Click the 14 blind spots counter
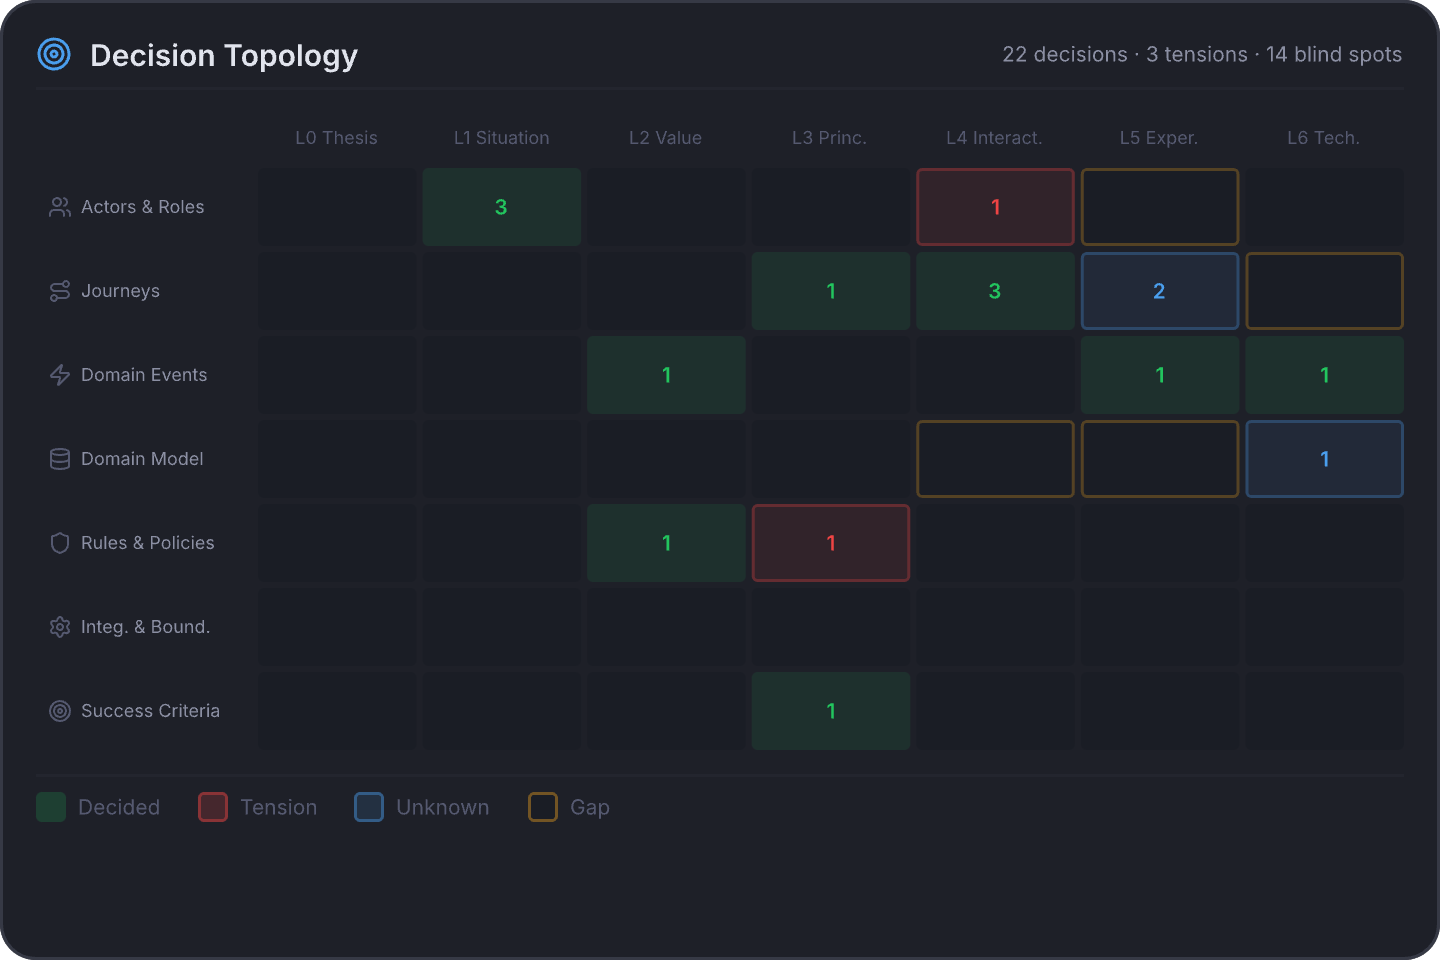 point(1334,55)
